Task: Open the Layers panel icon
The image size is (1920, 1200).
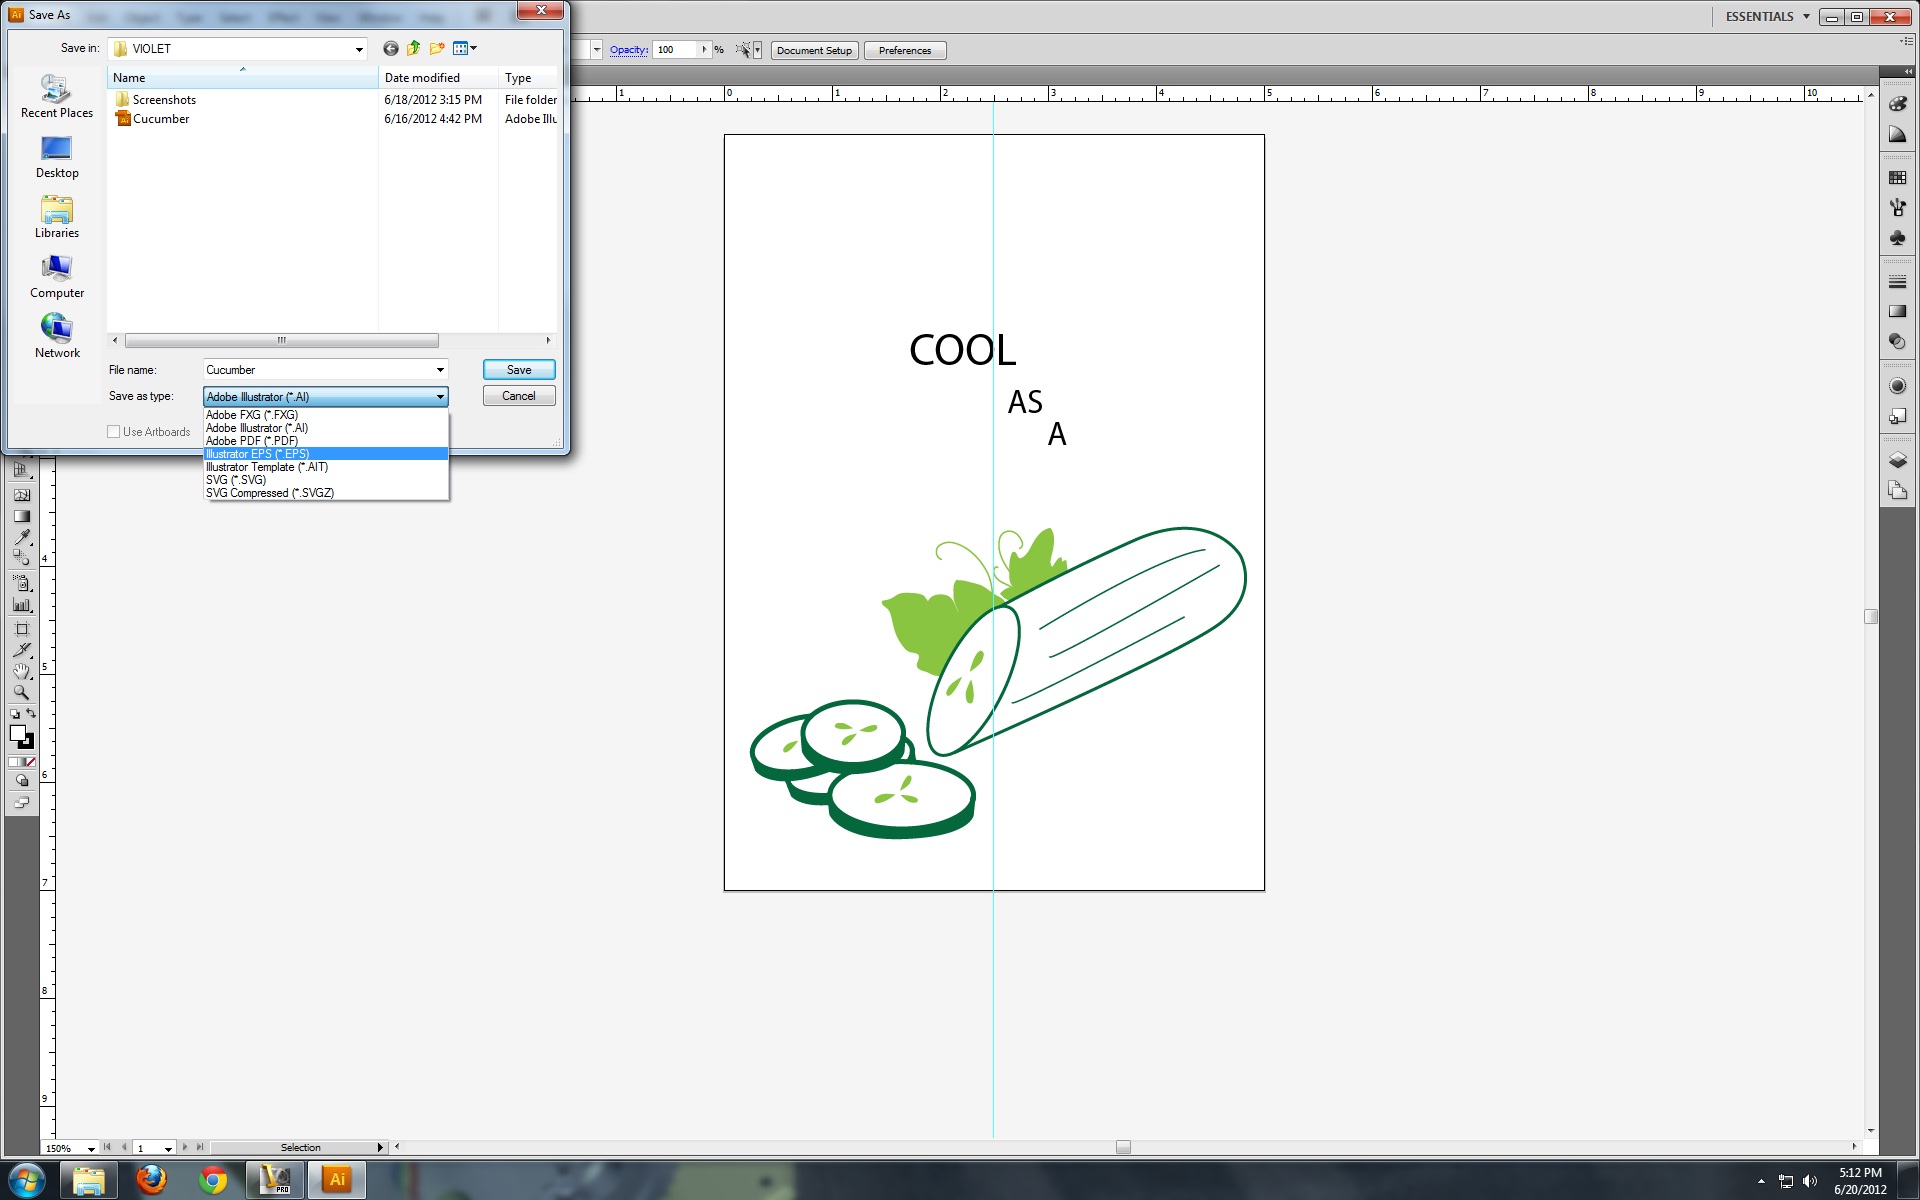Action: point(1897,460)
